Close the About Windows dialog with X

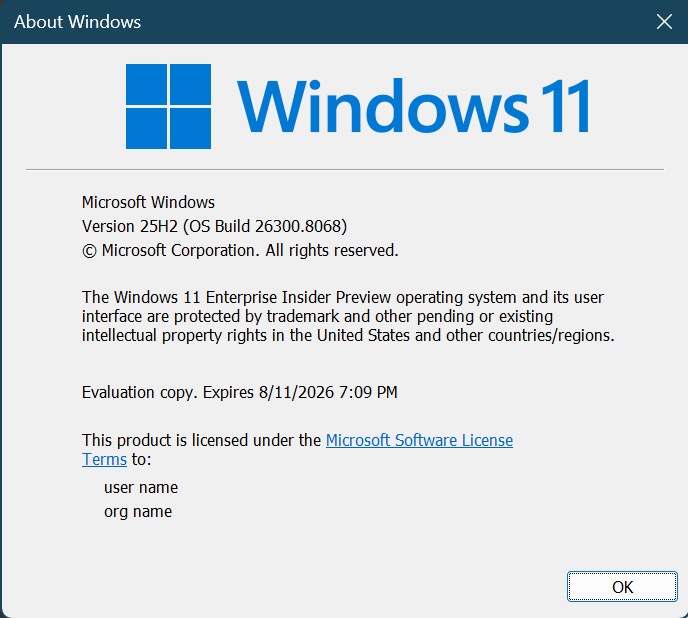pyautogui.click(x=663, y=21)
